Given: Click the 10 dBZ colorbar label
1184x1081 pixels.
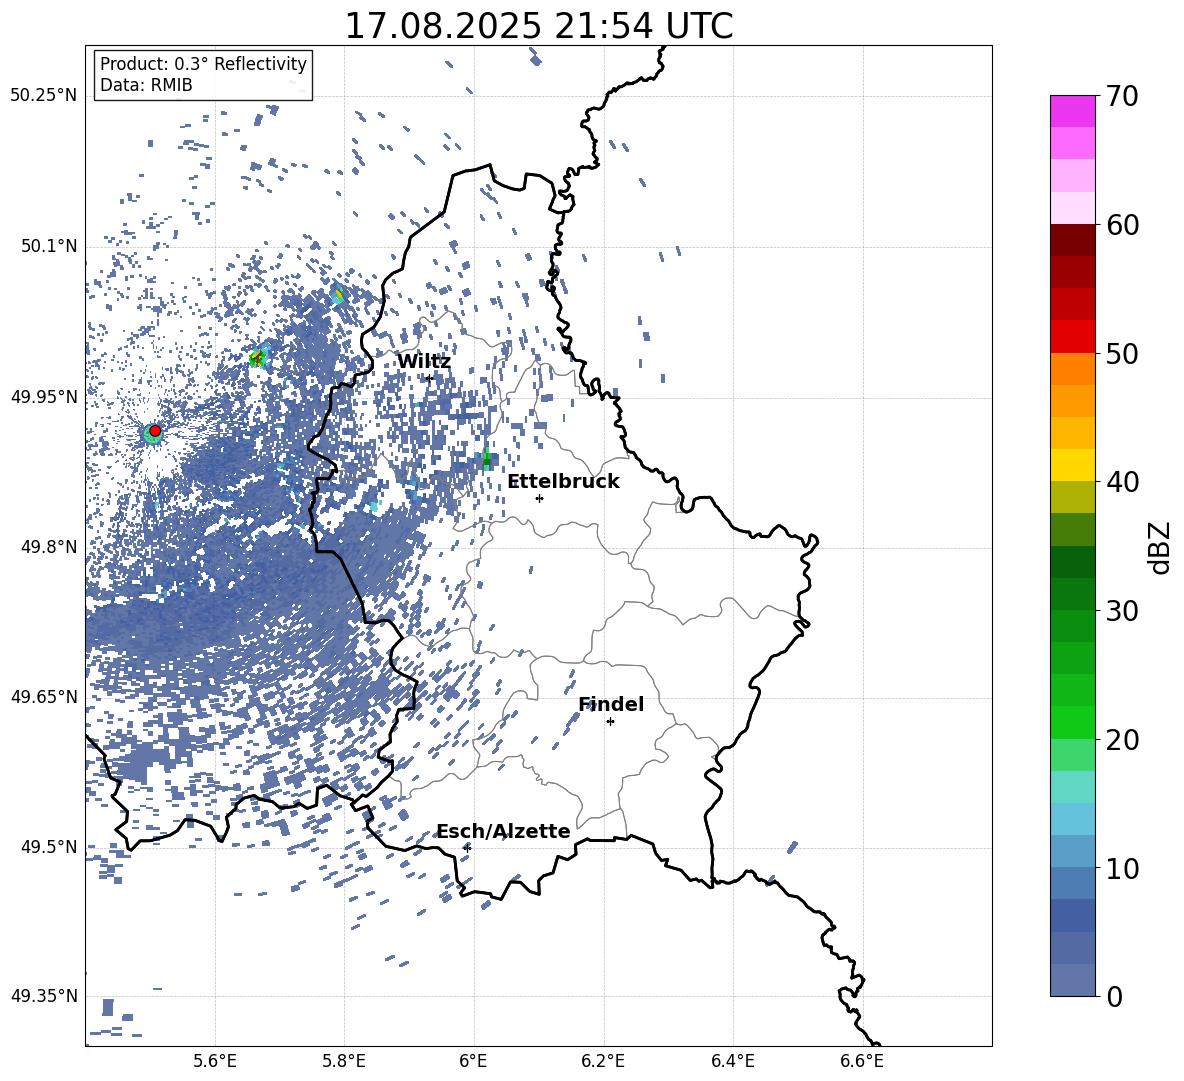Looking at the screenshot, I should [1122, 868].
